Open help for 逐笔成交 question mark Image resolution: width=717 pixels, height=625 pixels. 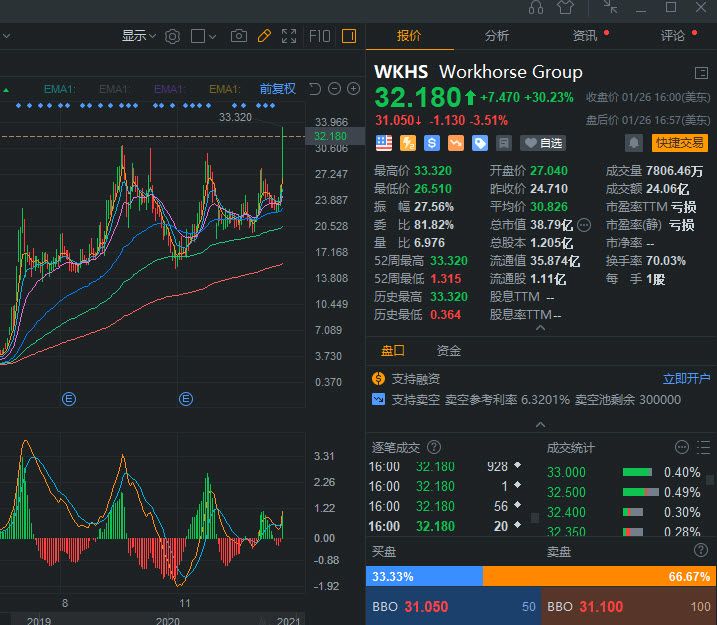pyautogui.click(x=433, y=447)
